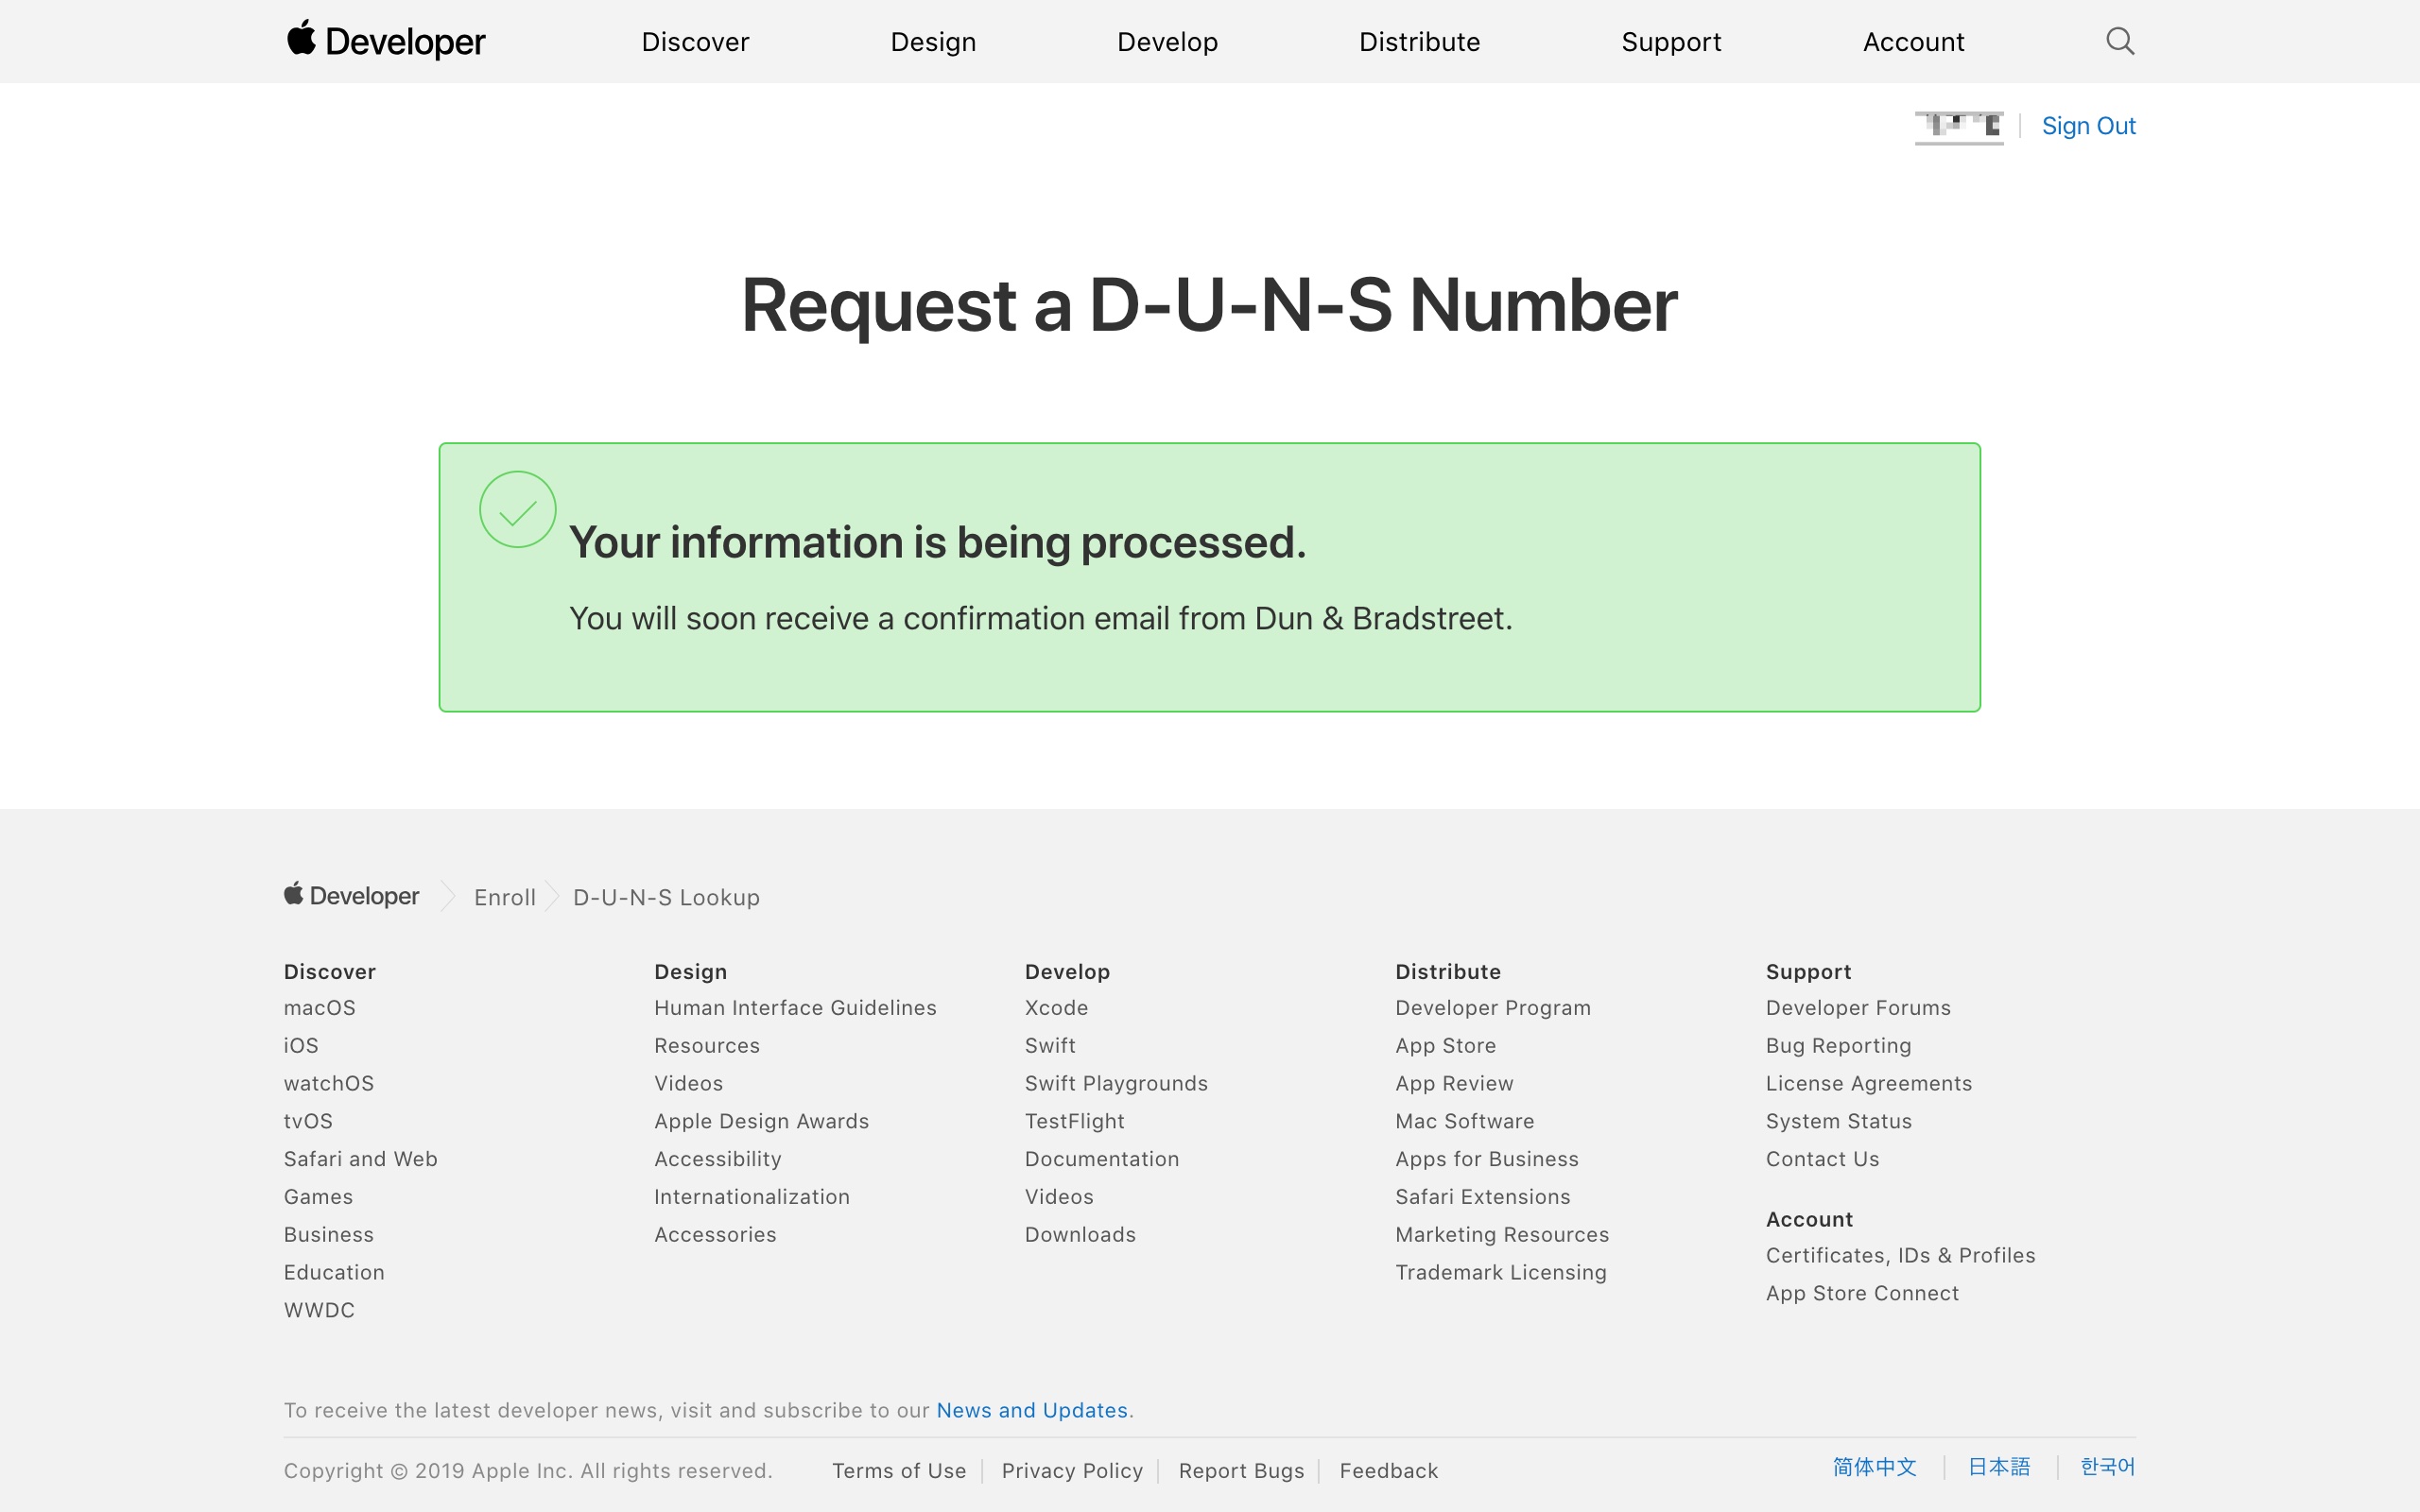The height and width of the screenshot is (1512, 2420).
Task: Visit News and Updates link
Action: point(1032,1410)
